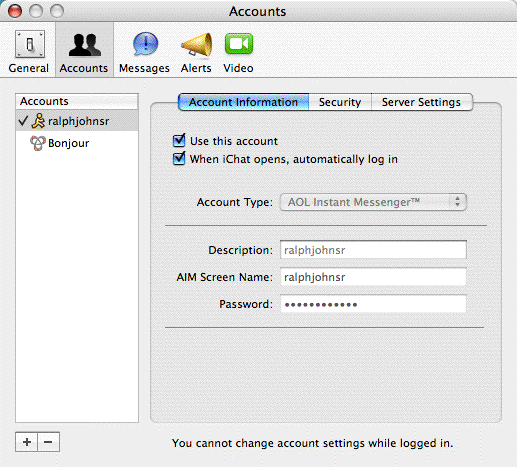Viewport: 517px width, 467px height.
Task: Uncheck Use this account
Action: tap(179, 140)
